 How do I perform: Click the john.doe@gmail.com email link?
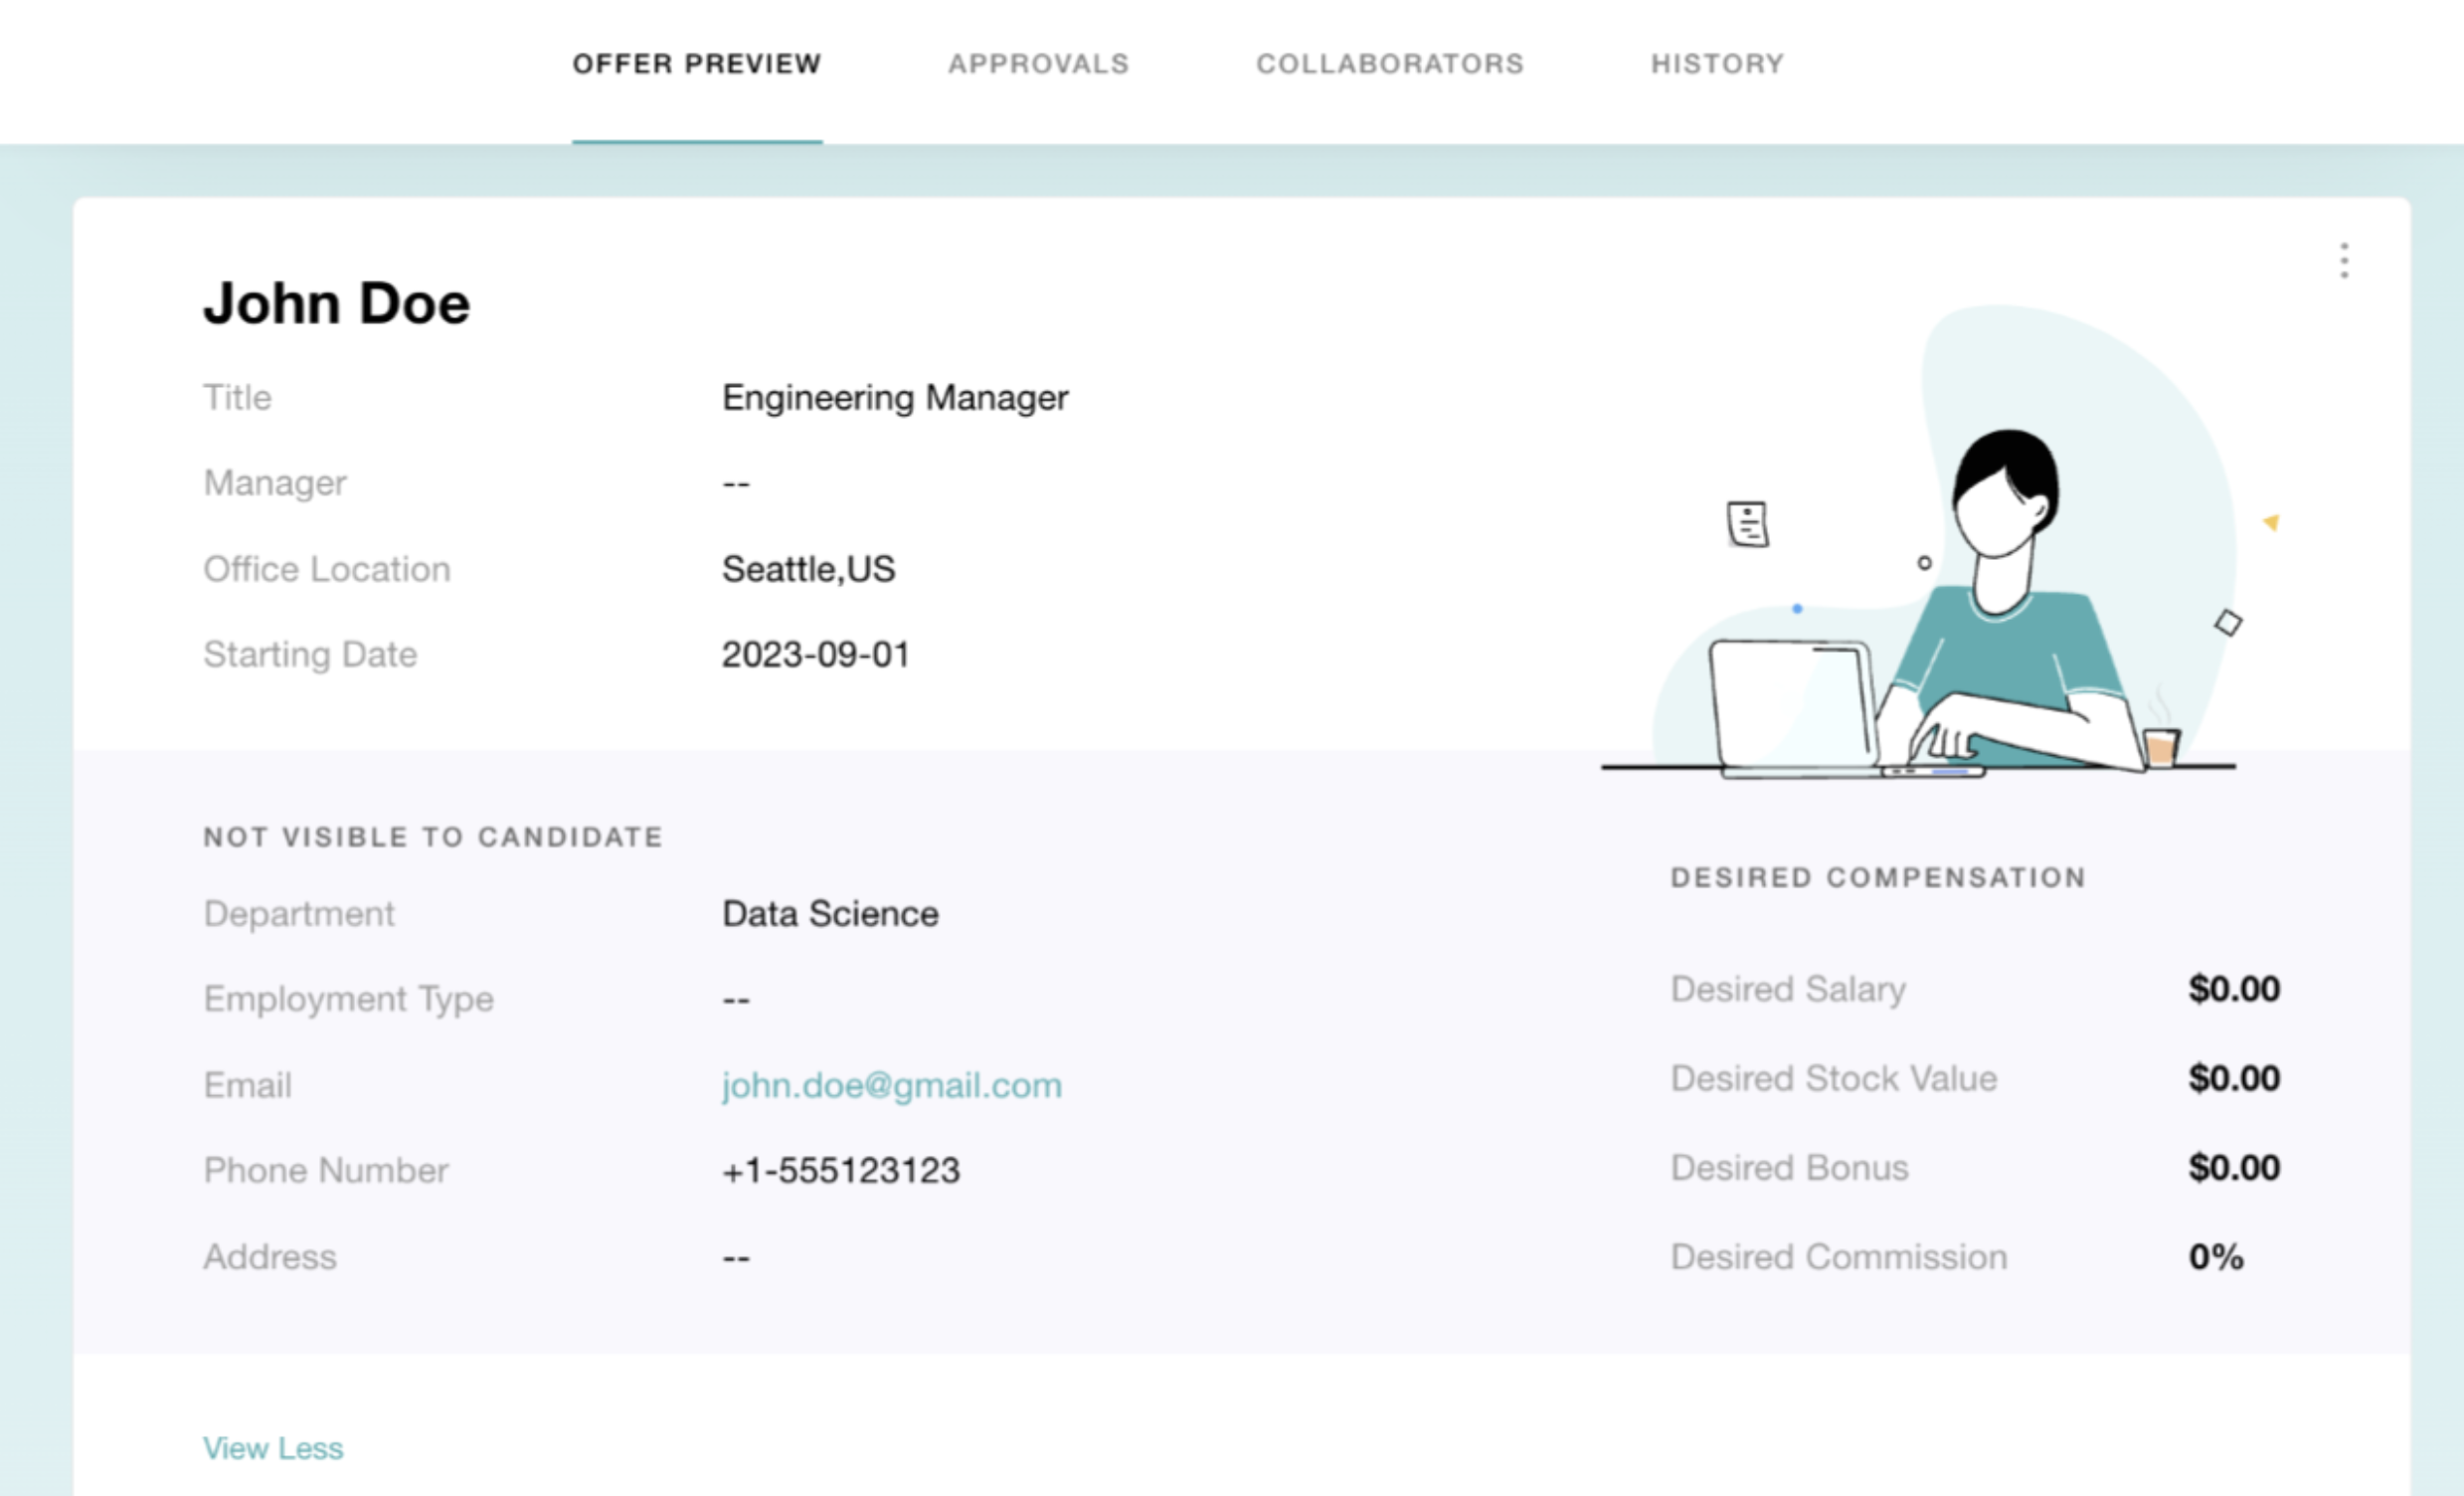point(892,1085)
